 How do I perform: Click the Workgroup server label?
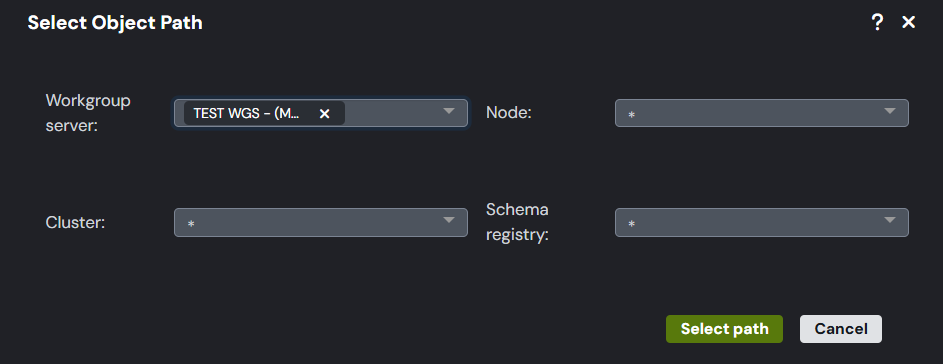point(88,114)
